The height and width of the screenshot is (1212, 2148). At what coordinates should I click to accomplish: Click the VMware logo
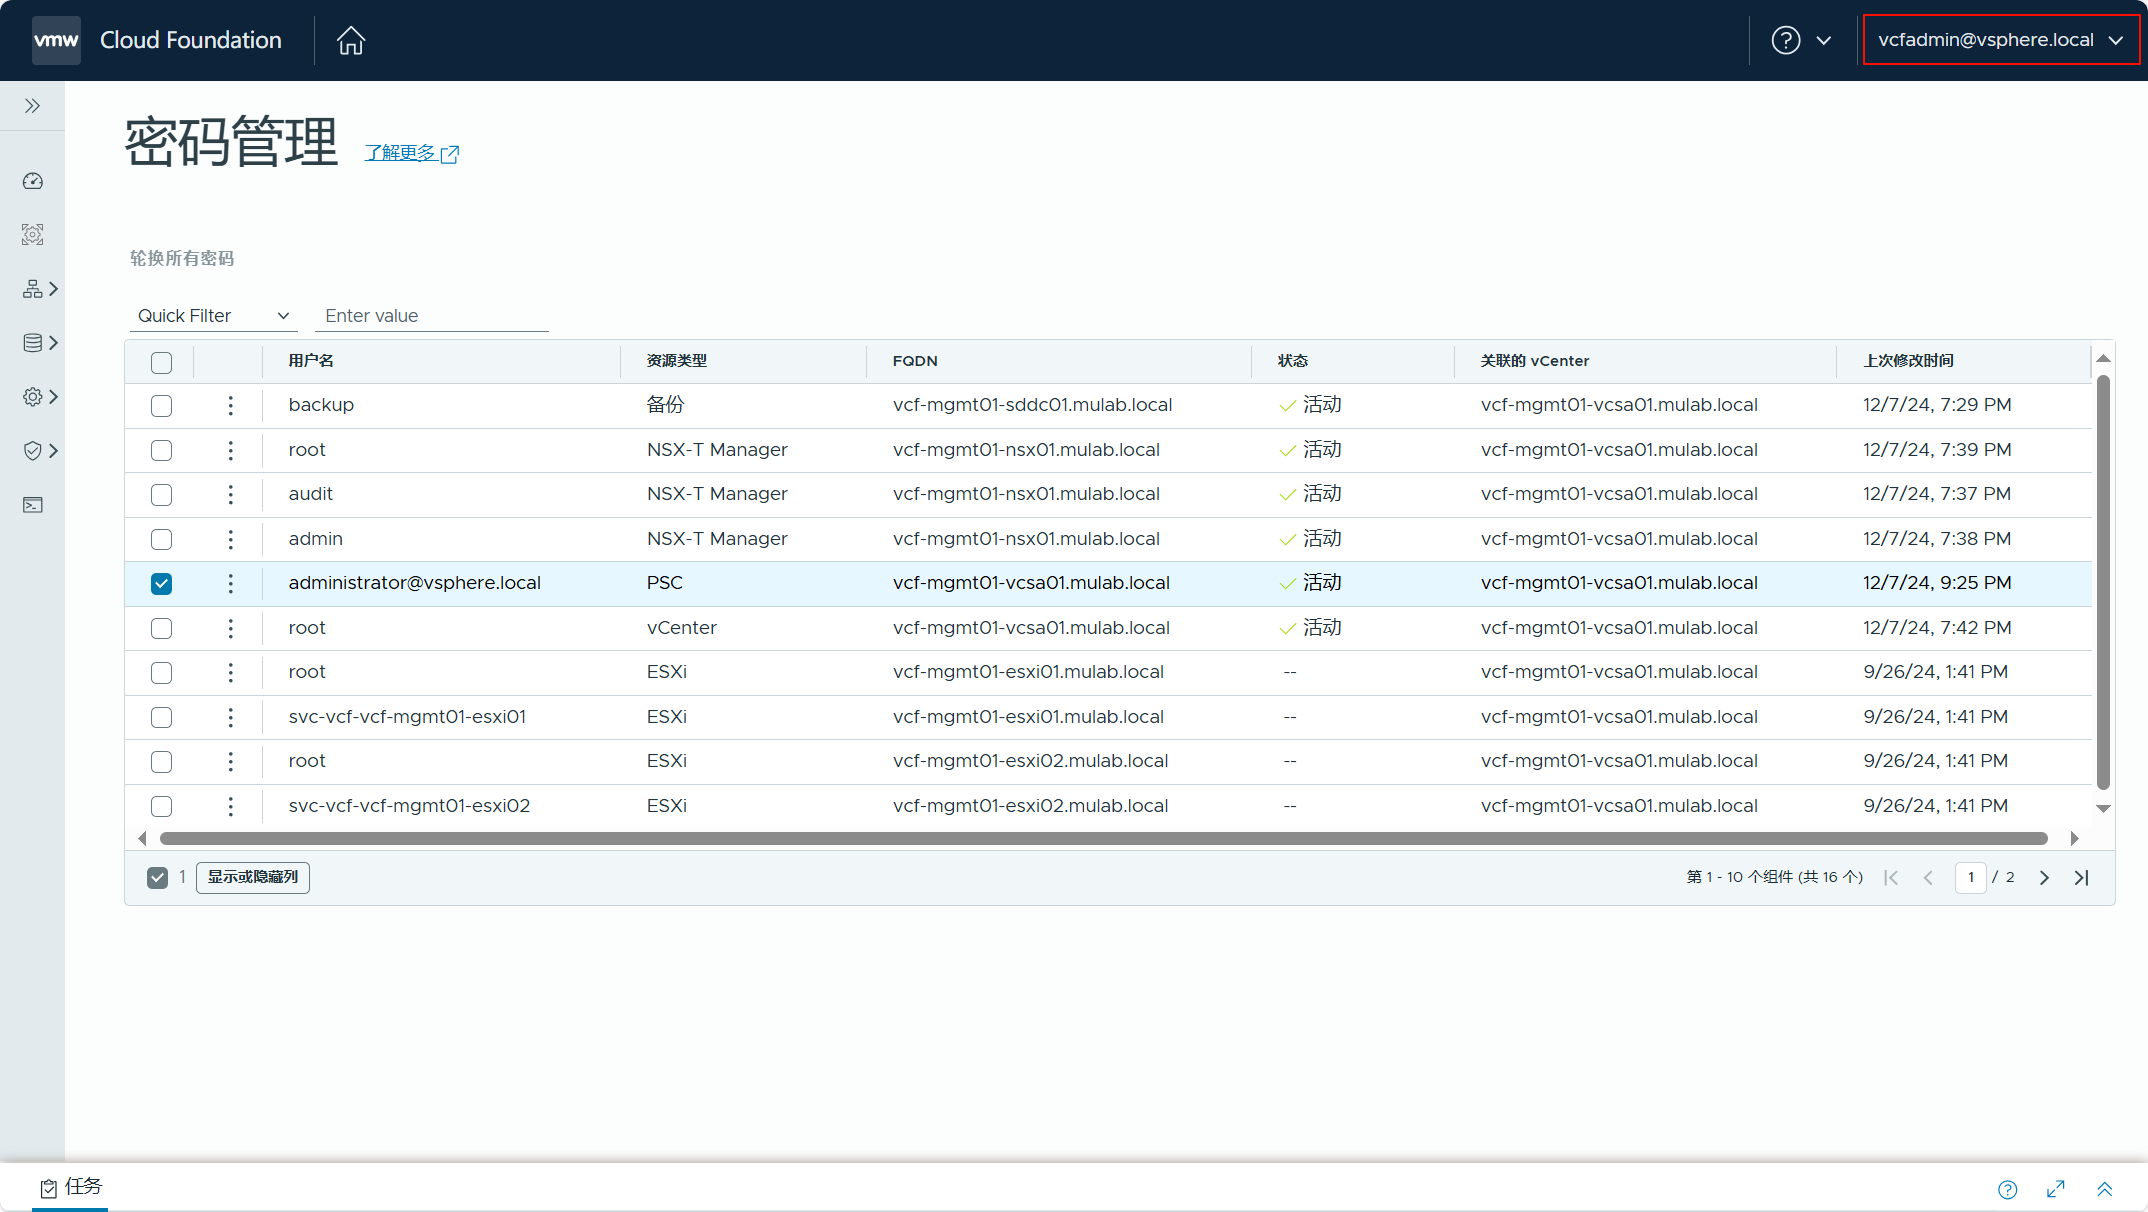click(56, 40)
